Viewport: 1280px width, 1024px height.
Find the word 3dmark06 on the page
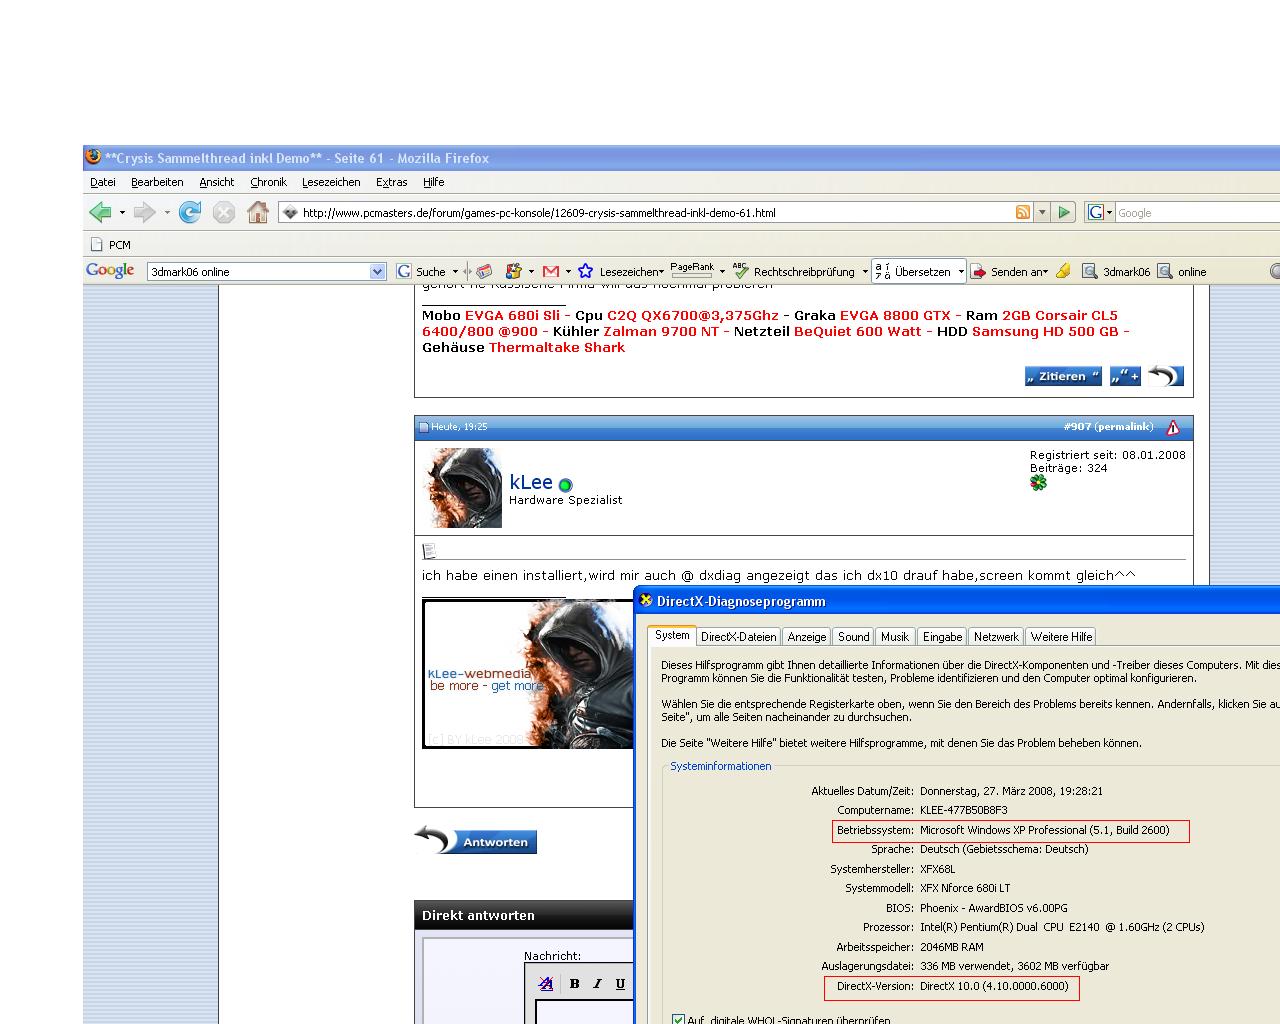1116,271
